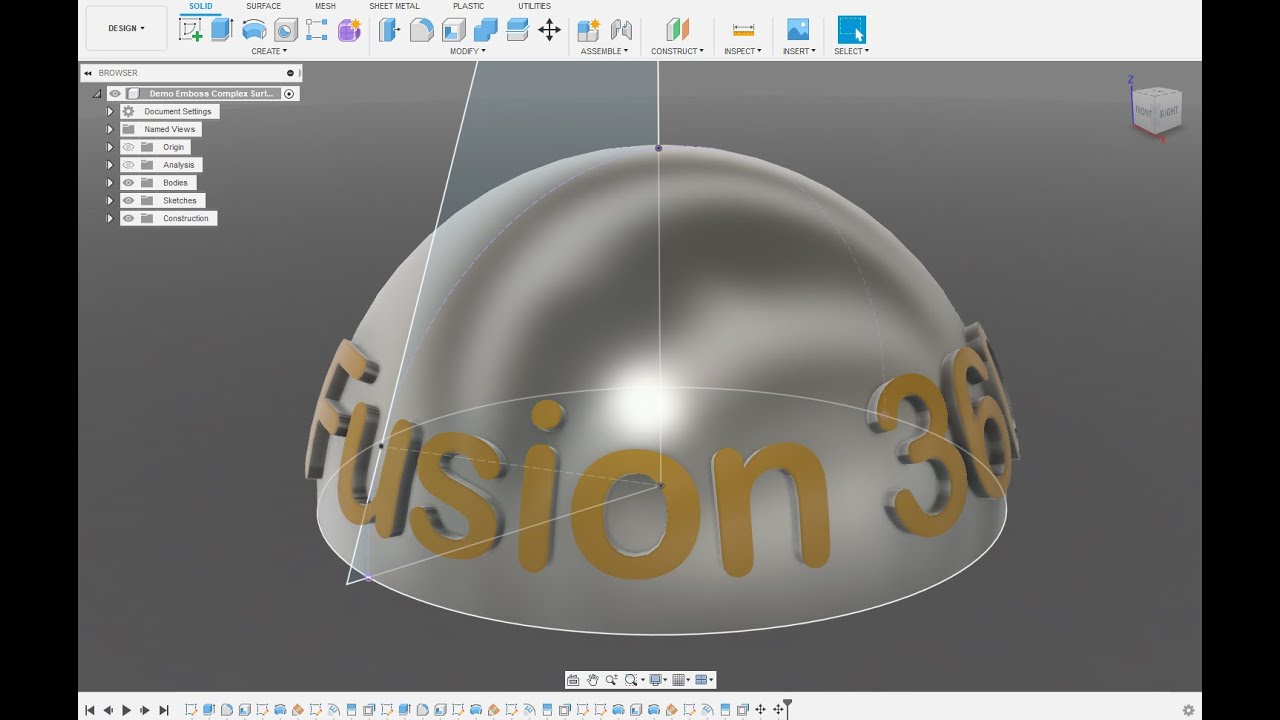
Task: Switch to the SURFACE tab
Action: tap(263, 6)
